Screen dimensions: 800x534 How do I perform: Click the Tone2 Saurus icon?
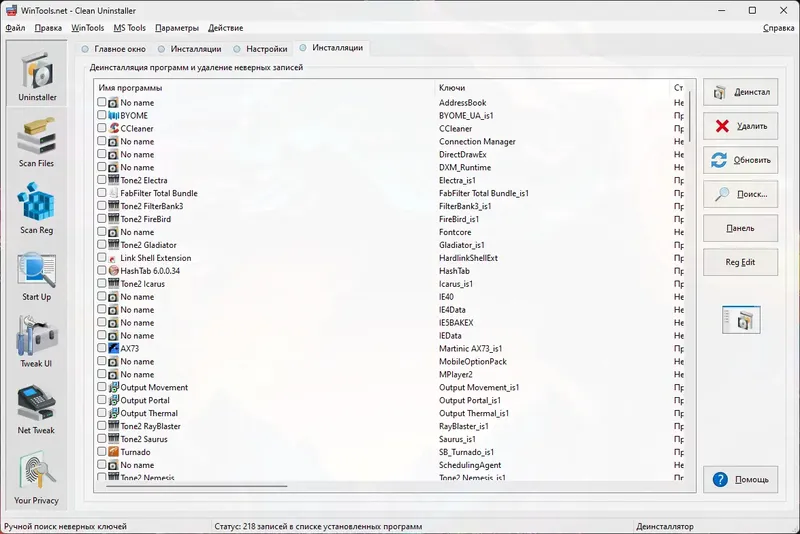pyautogui.click(x=114, y=439)
